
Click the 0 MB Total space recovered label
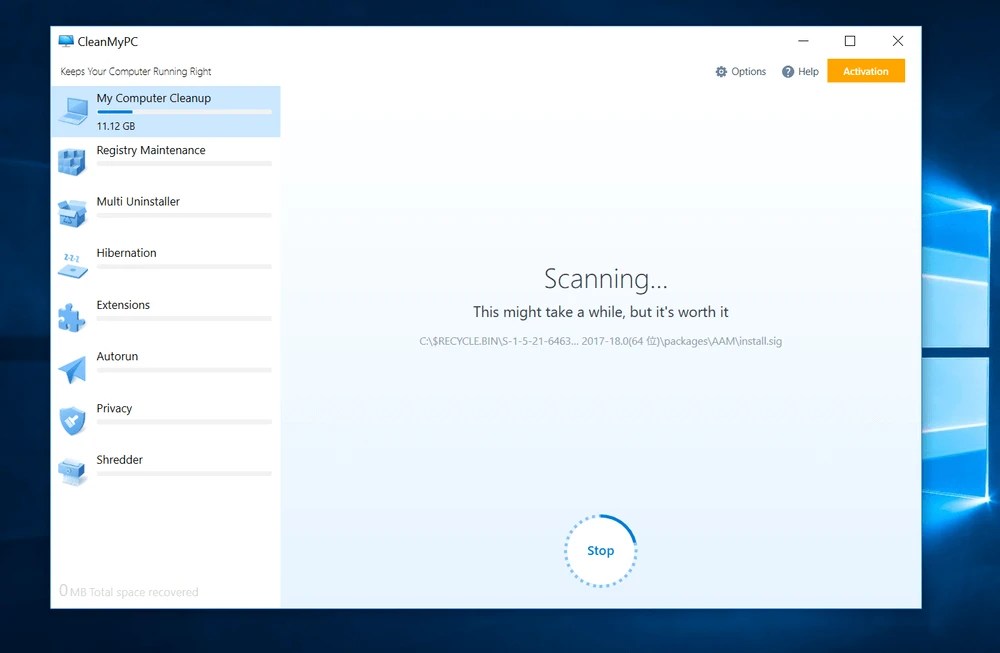[127, 592]
